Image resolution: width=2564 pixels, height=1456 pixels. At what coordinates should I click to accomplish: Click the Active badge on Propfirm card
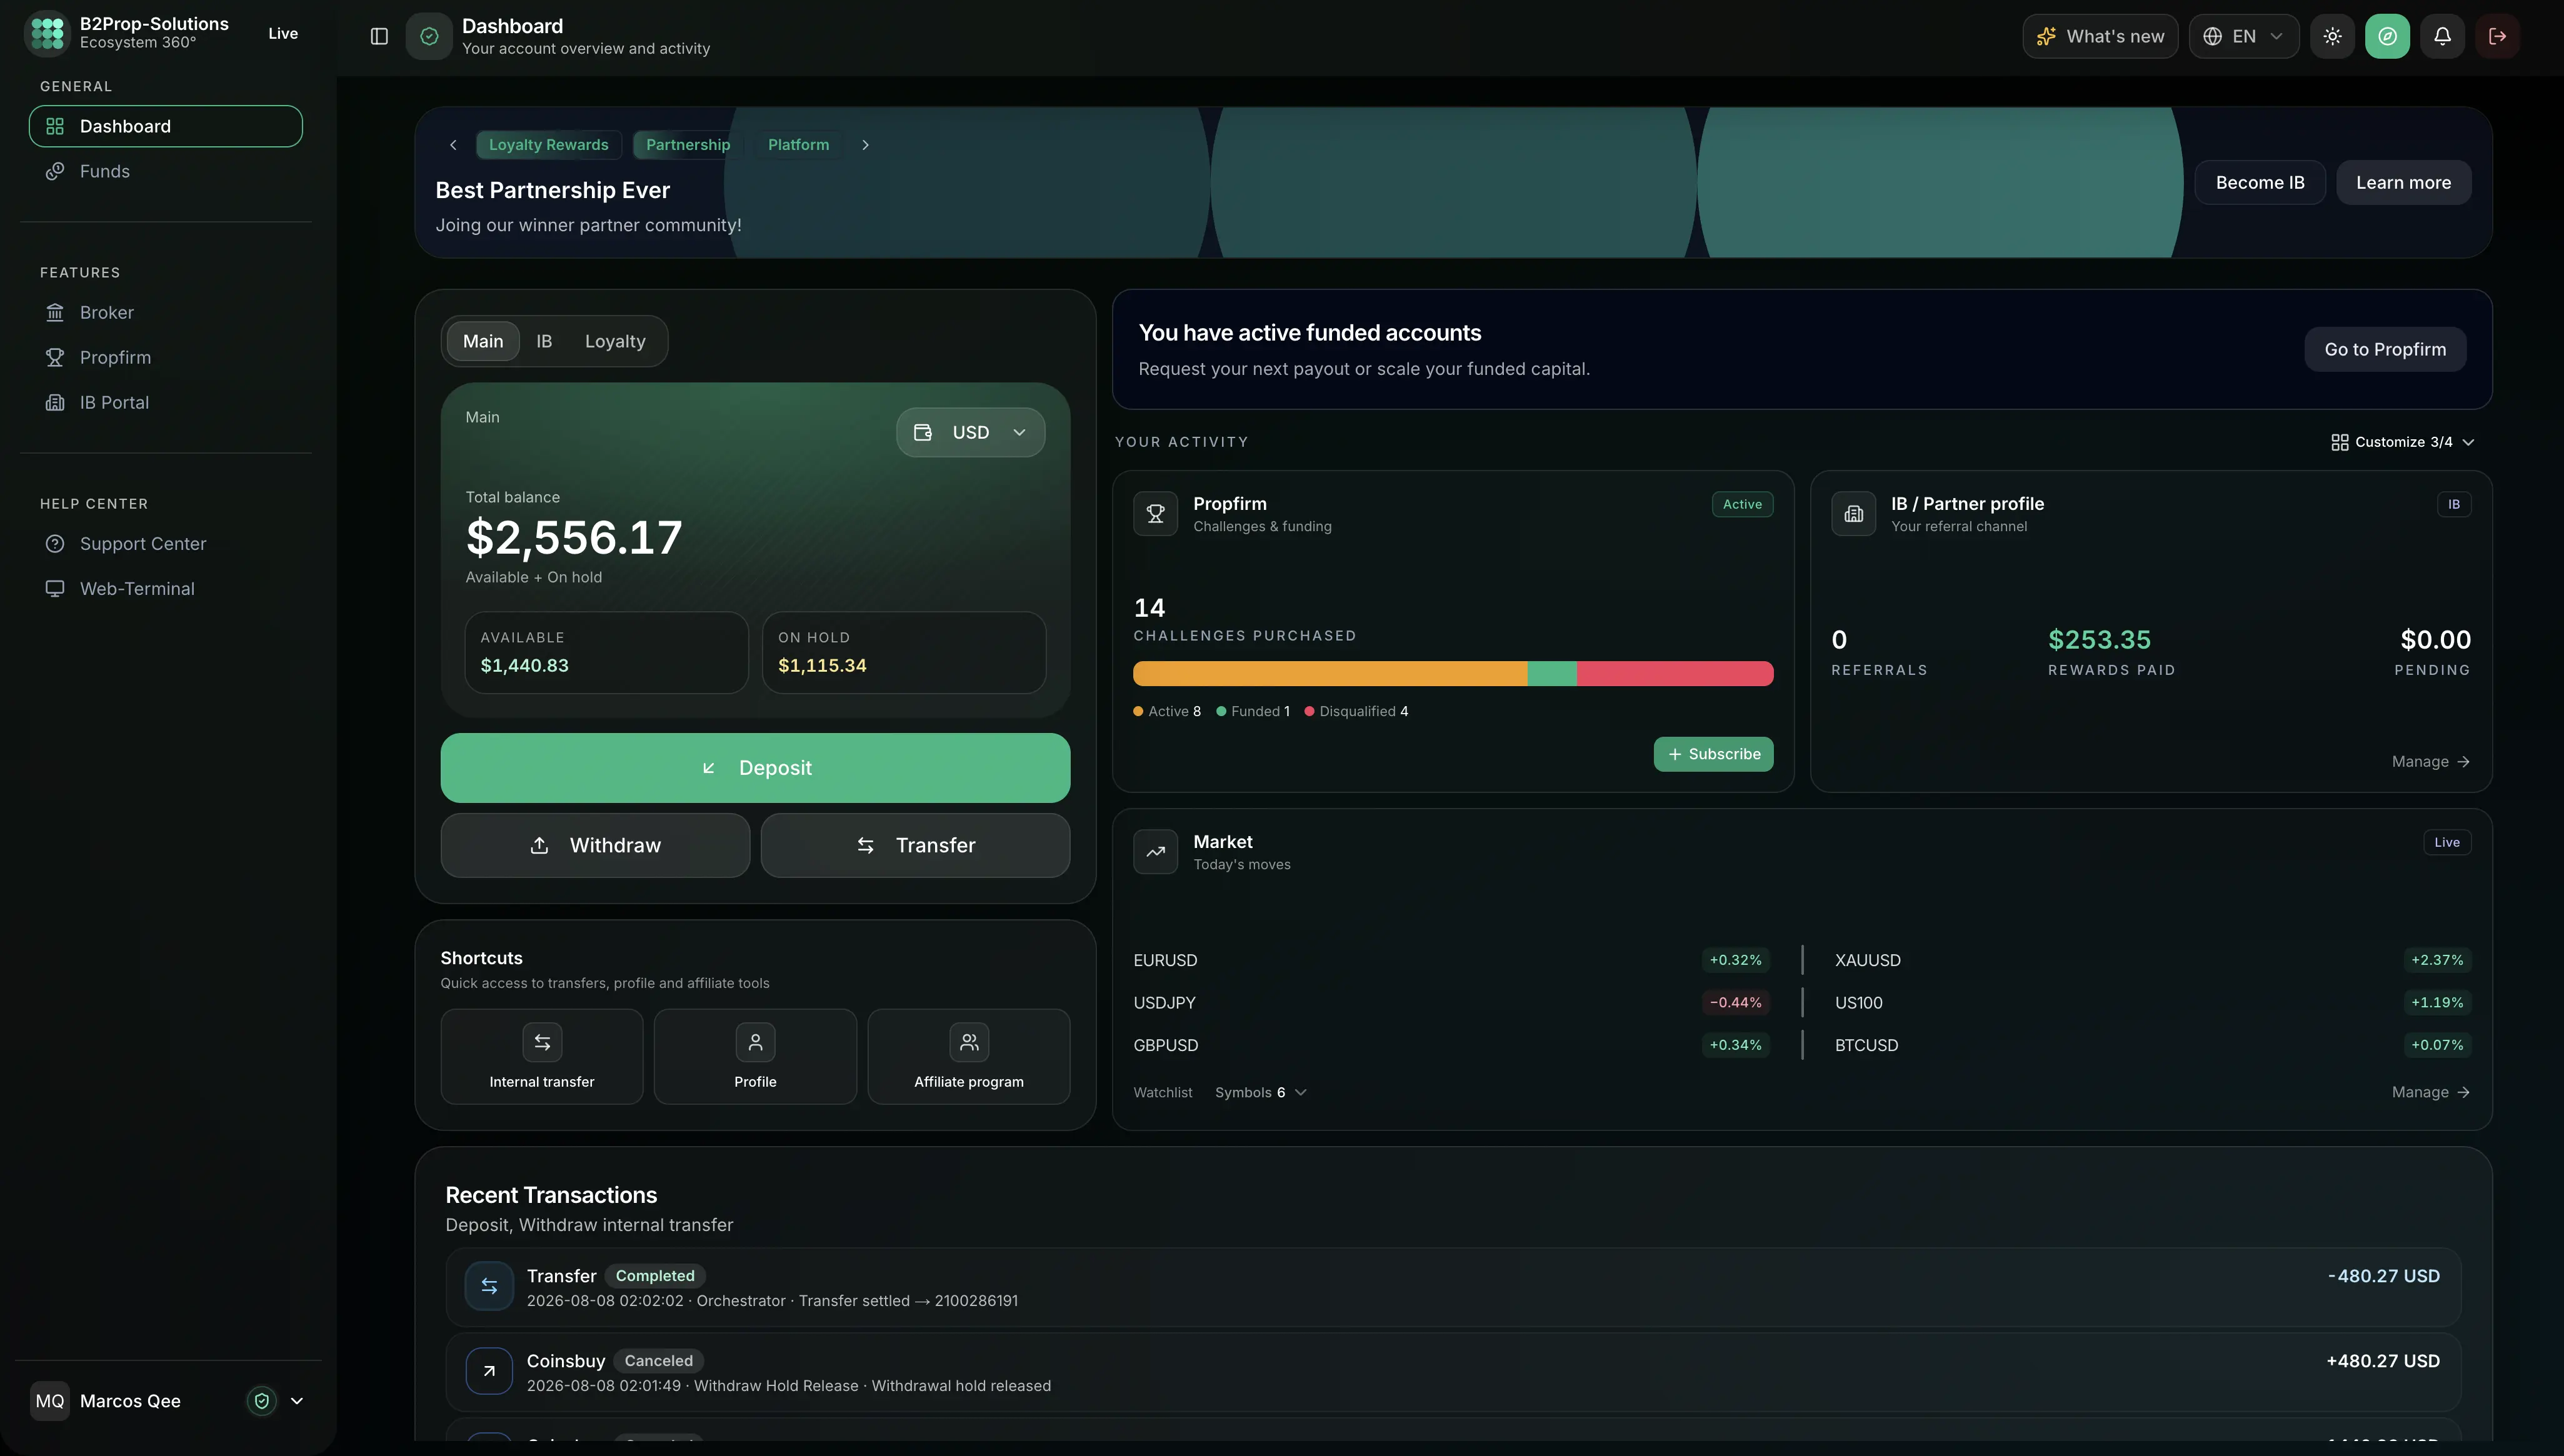coord(1742,504)
